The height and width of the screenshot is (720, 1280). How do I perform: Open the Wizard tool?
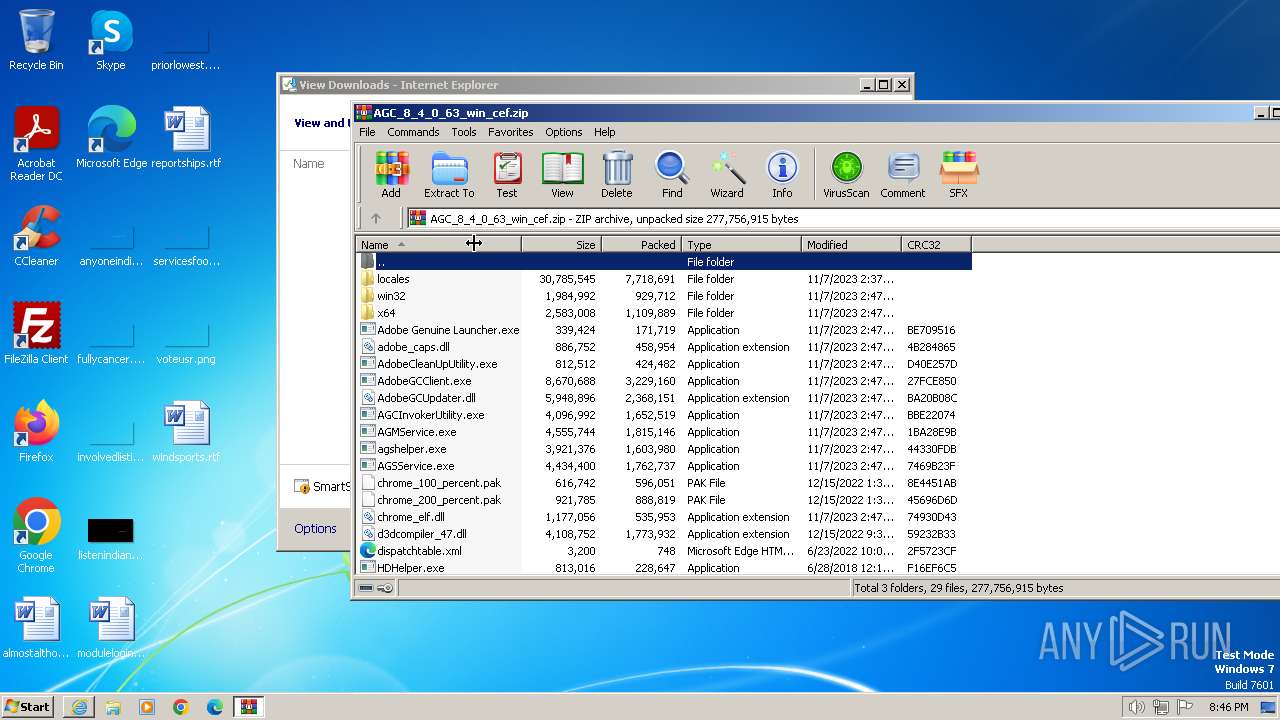pos(727,175)
